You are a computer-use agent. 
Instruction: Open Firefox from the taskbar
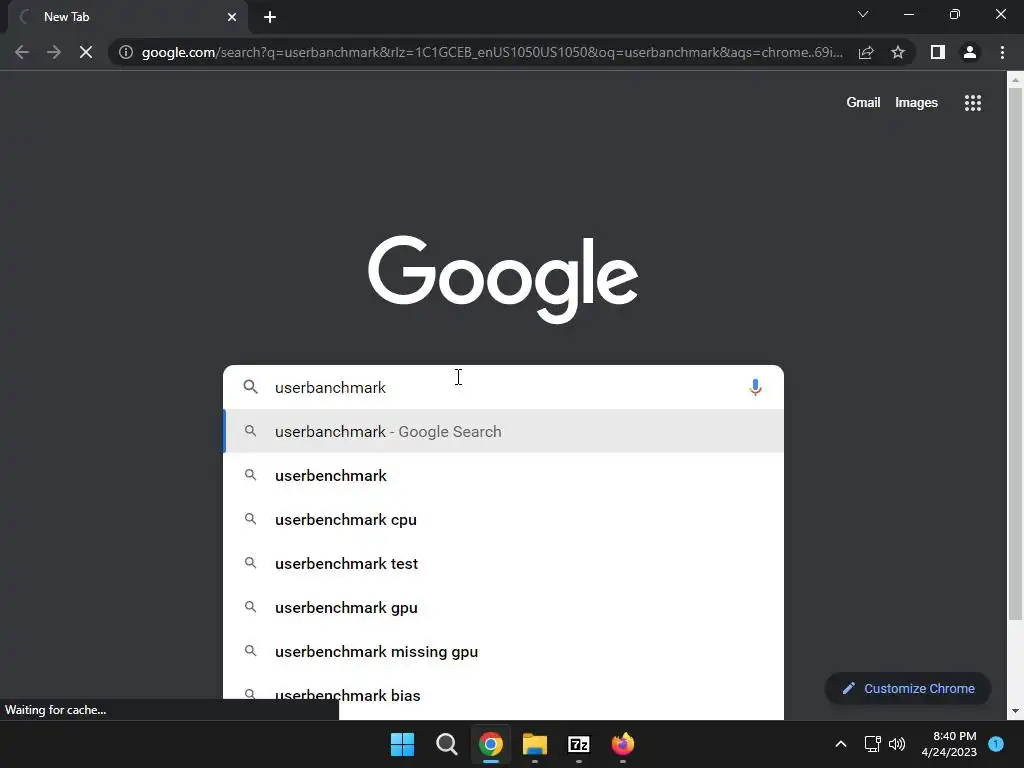pos(622,744)
